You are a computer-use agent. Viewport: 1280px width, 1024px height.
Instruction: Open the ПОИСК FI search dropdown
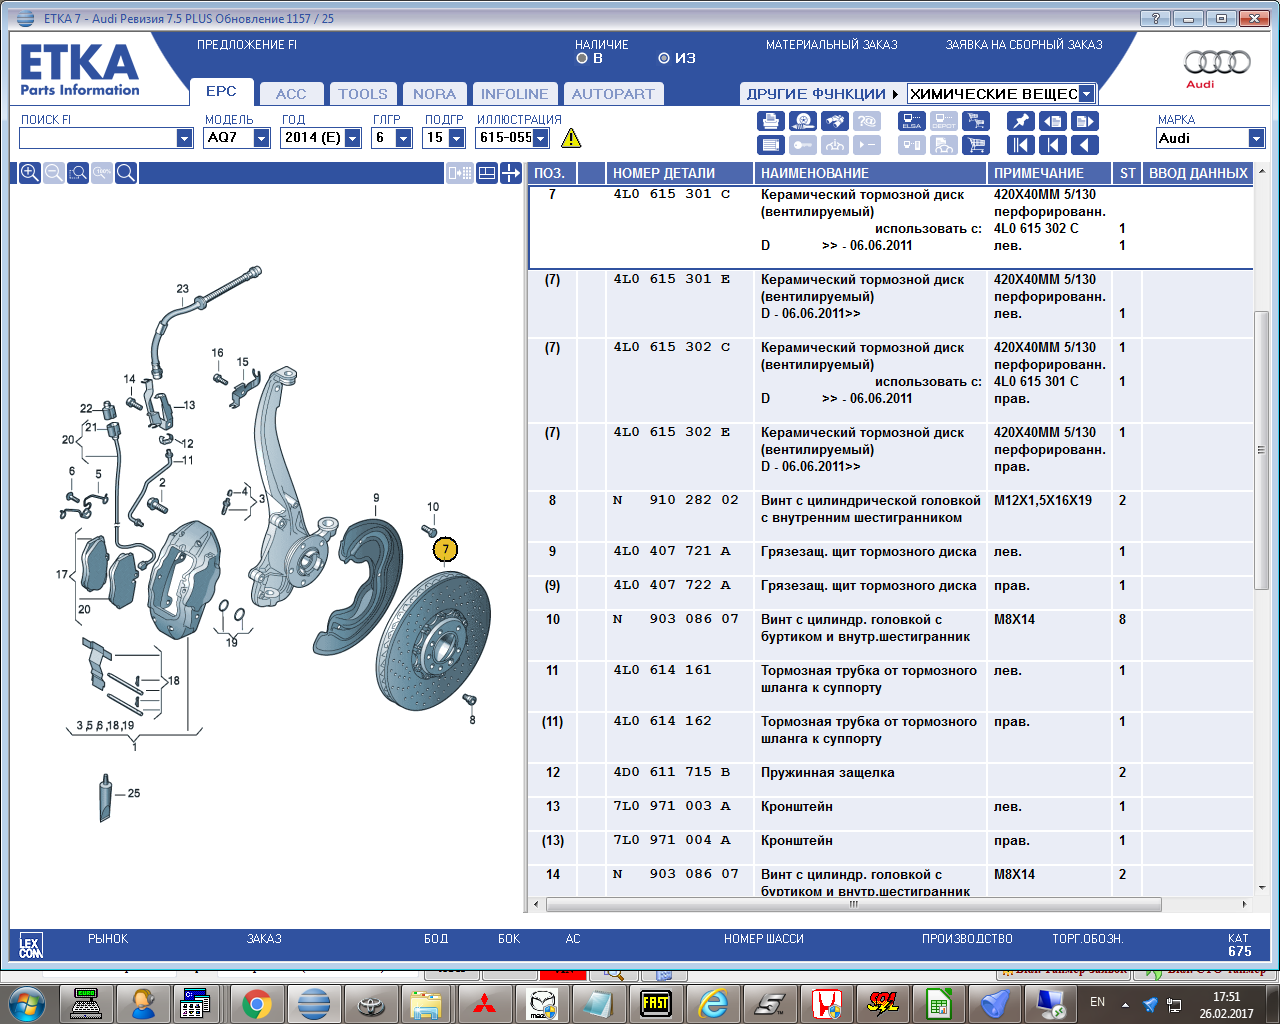pos(184,138)
